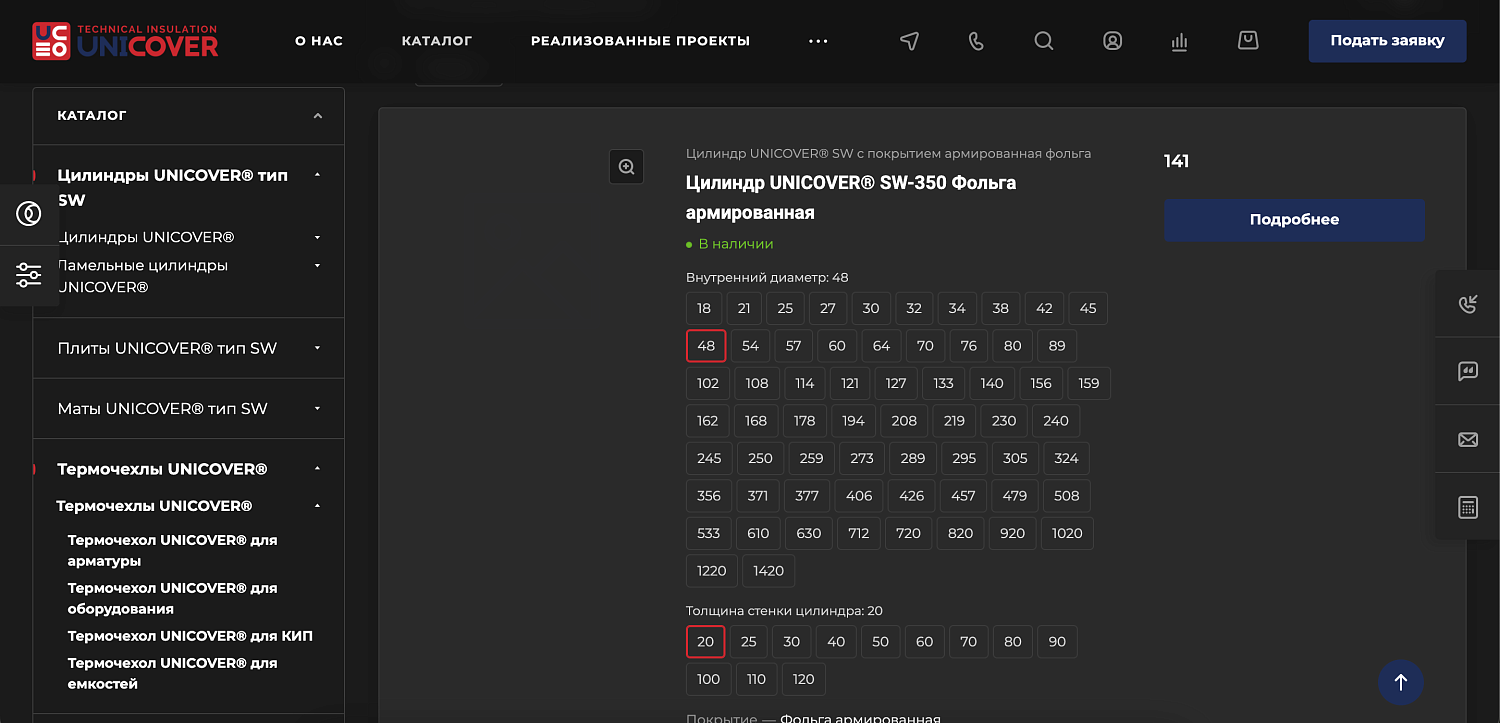1500x723 pixels.
Task: Open site search via magnifier icon
Action: click(x=1044, y=41)
